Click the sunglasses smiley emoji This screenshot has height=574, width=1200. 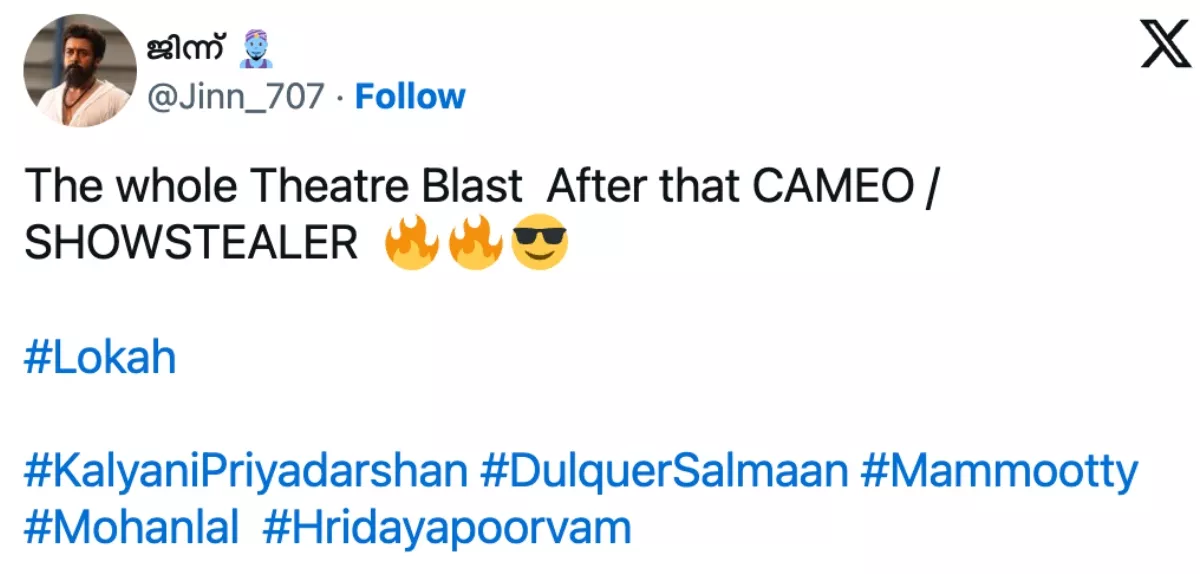(539, 245)
